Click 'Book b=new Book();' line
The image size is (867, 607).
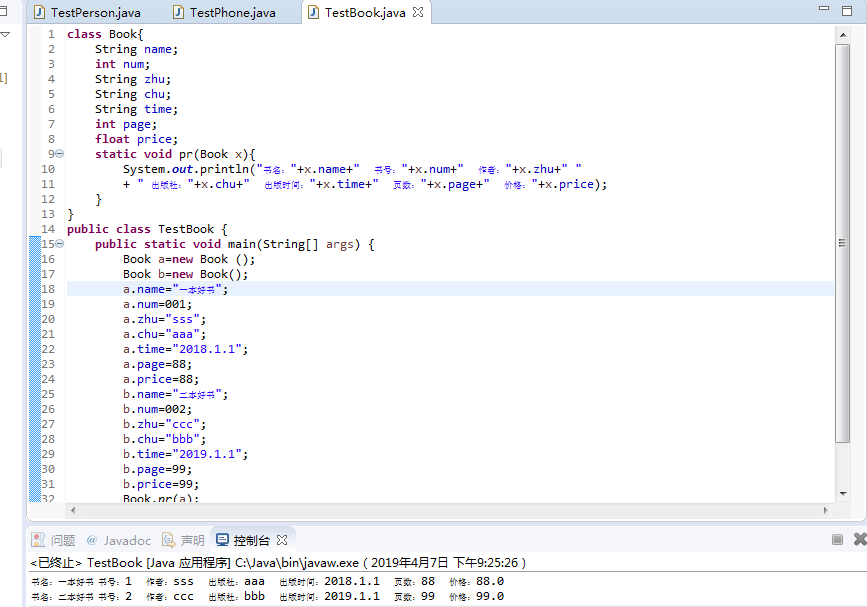(185, 274)
